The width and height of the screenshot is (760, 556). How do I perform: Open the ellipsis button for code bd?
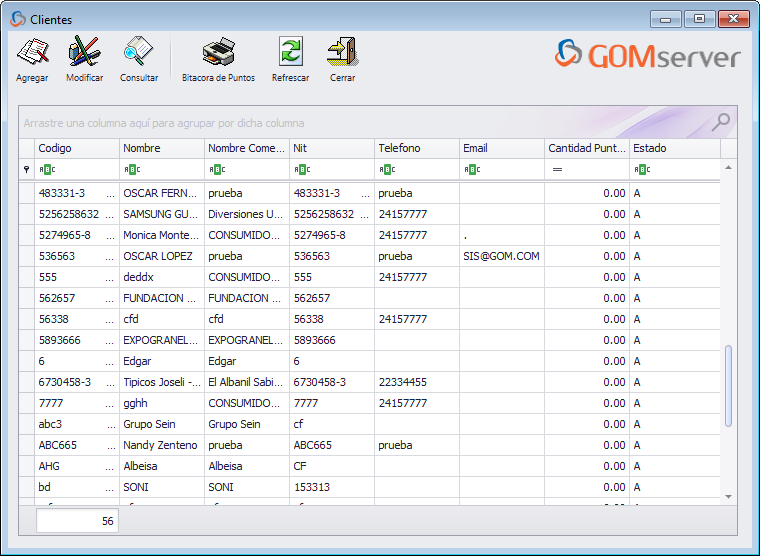pyautogui.click(x=111, y=488)
